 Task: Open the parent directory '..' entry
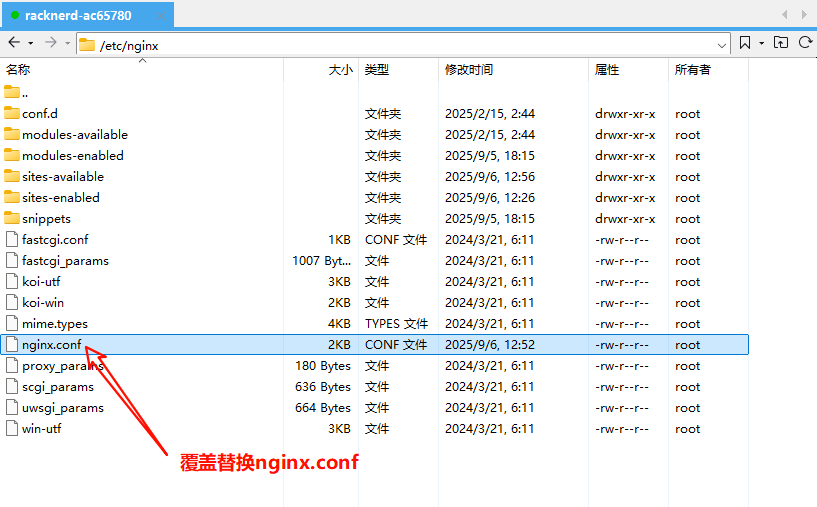[25, 93]
